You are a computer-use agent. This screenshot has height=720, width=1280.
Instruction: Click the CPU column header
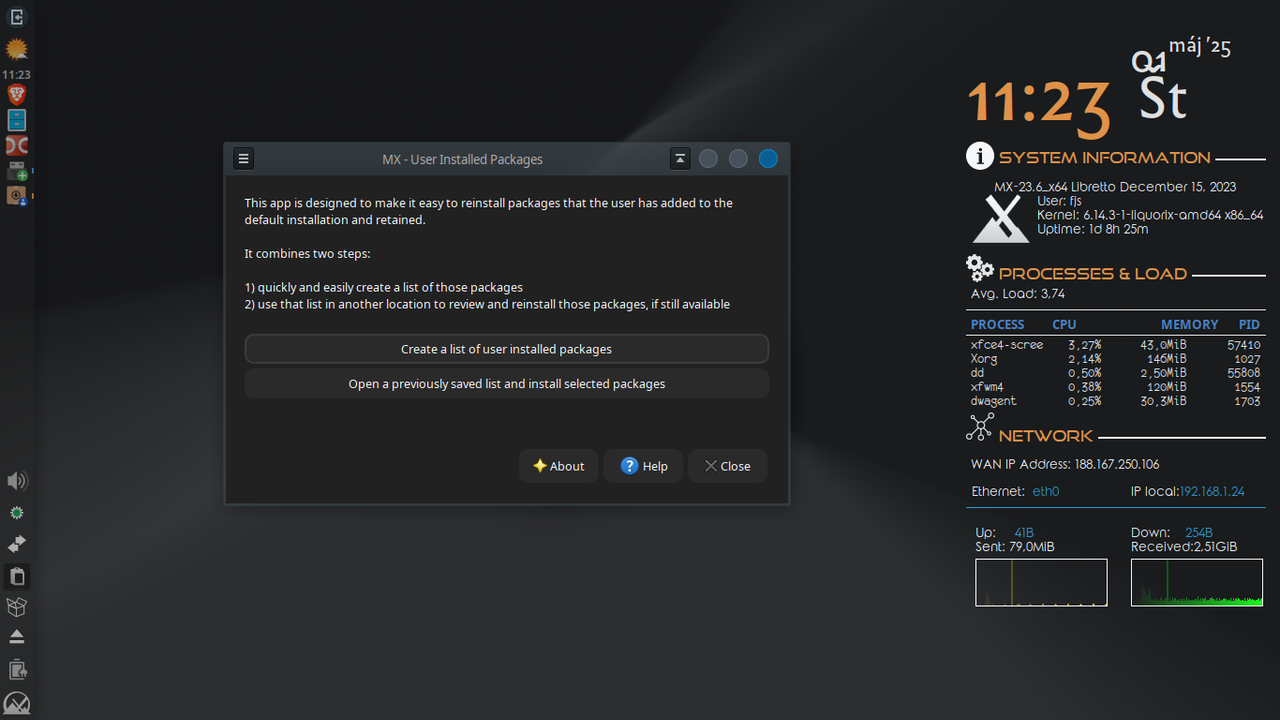tap(1064, 324)
